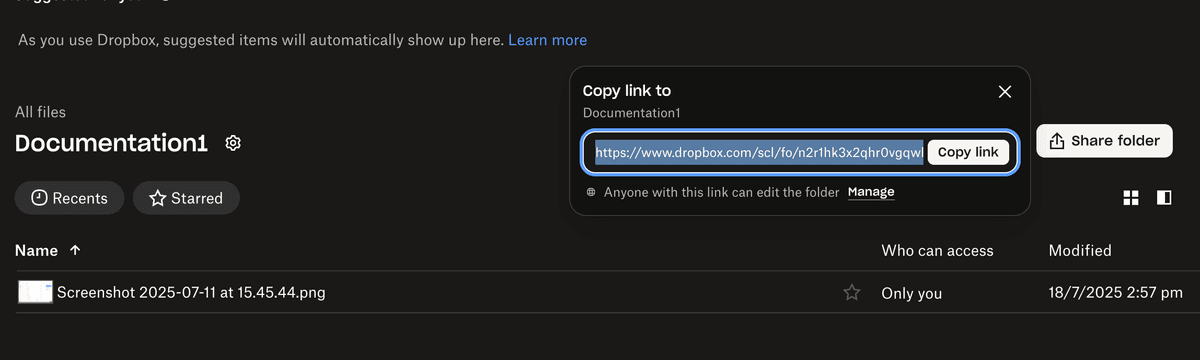The width and height of the screenshot is (1200, 360).
Task: Select the Recents filter chip
Action: (69, 198)
